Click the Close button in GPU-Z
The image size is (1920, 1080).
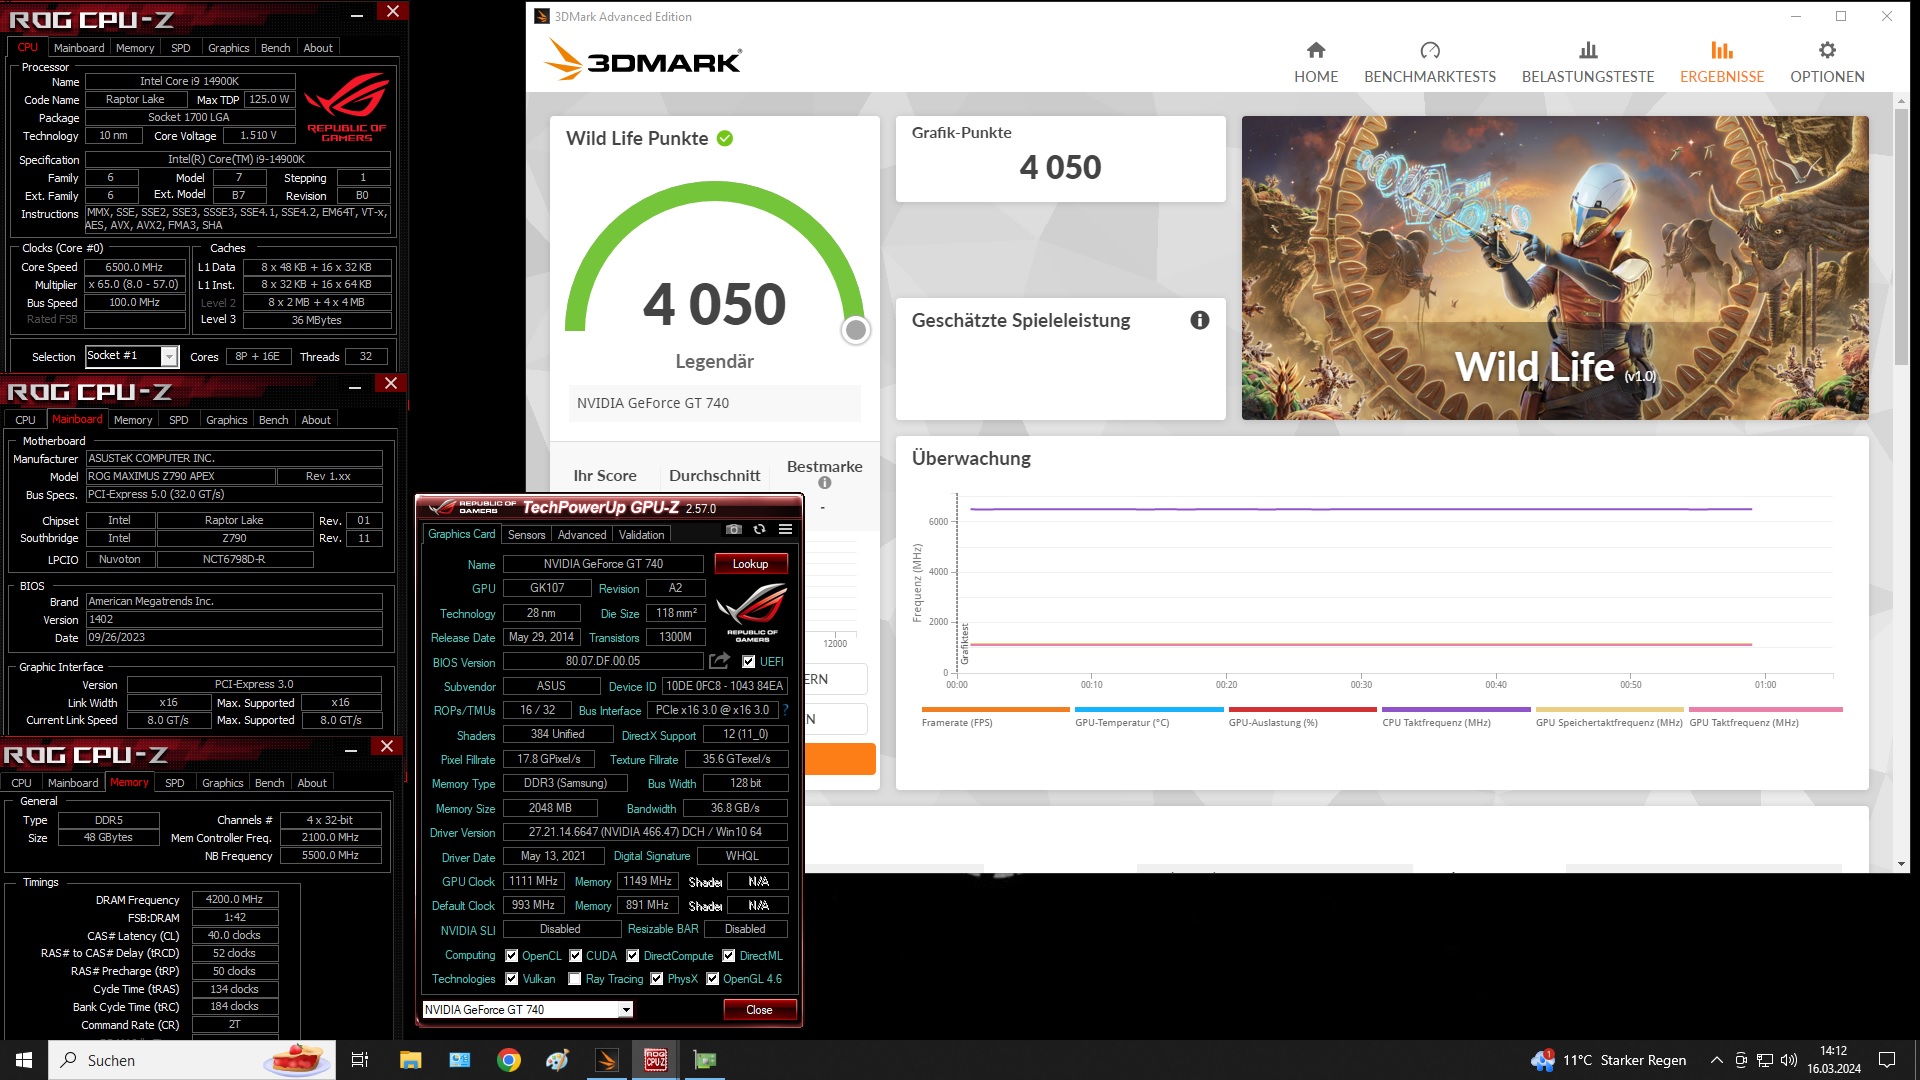pyautogui.click(x=760, y=1010)
